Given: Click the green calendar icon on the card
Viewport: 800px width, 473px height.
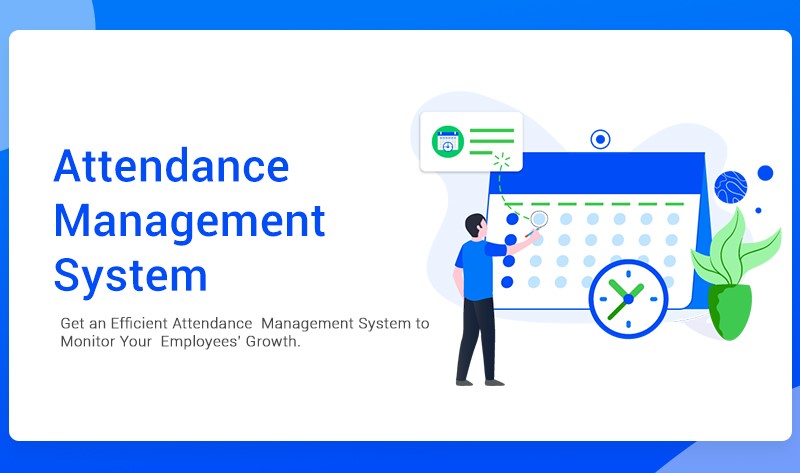Looking at the screenshot, I should 447,141.
